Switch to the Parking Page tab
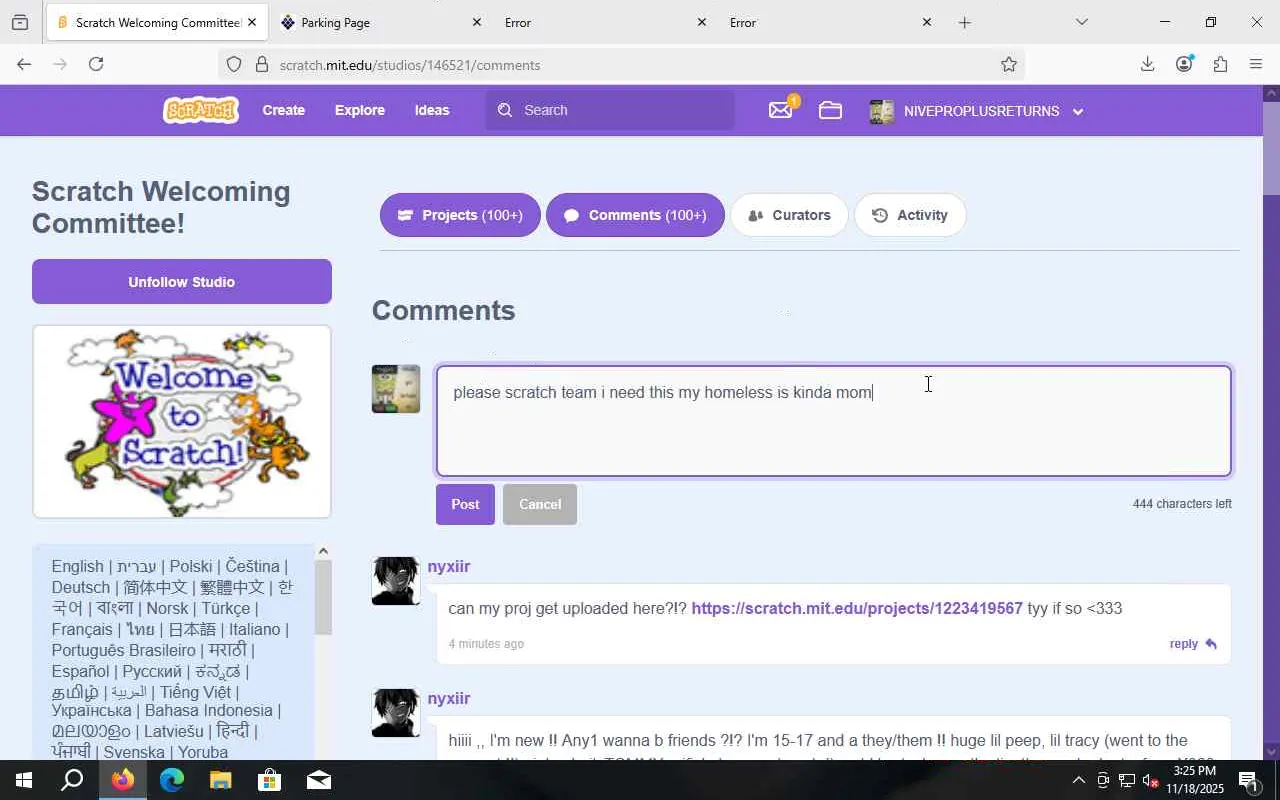This screenshot has width=1280, height=800. pos(380,22)
